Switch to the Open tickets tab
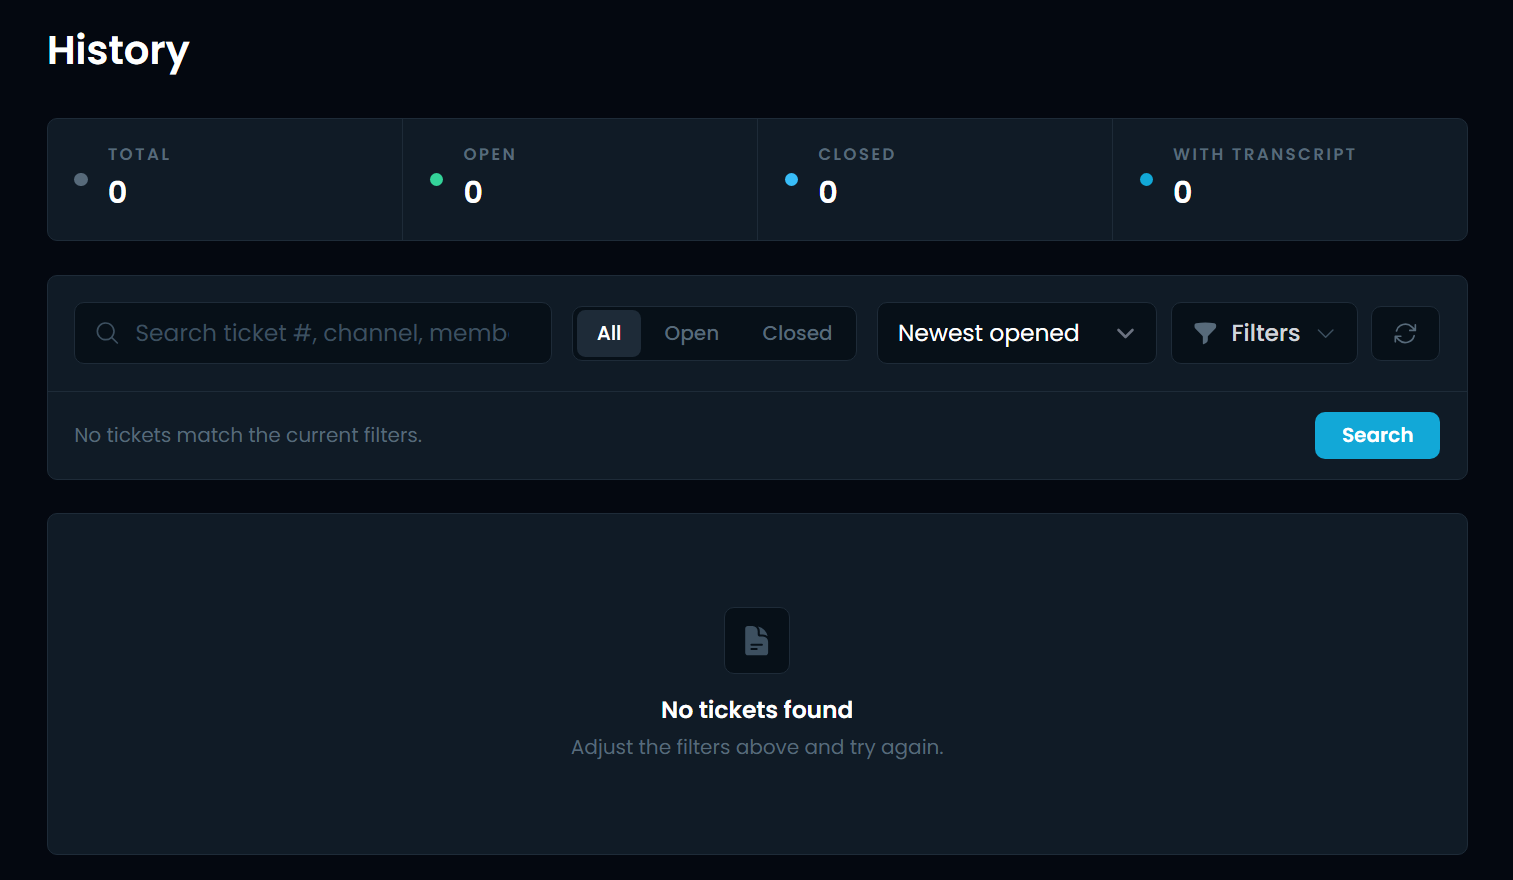 691,333
